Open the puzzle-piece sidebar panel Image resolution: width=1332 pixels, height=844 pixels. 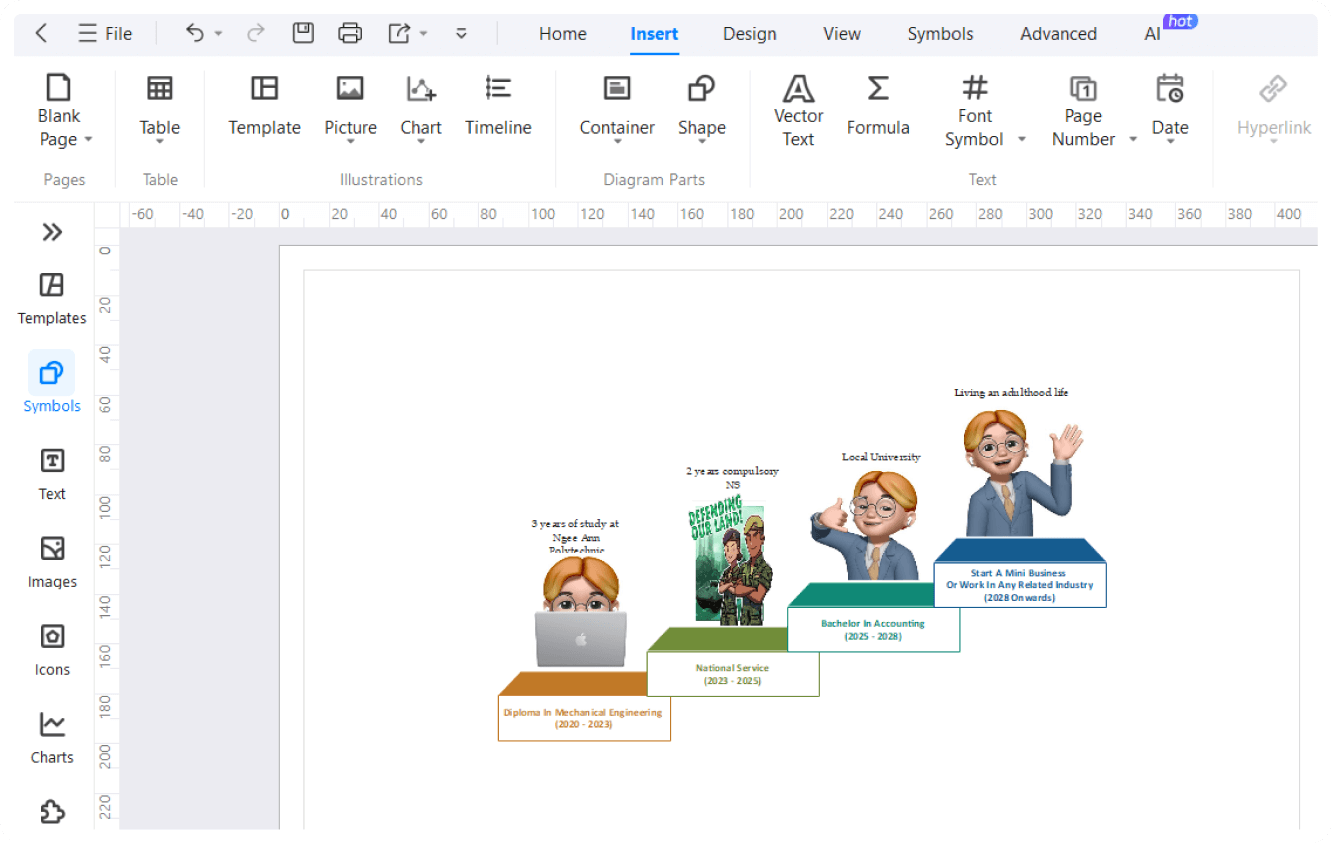point(52,812)
